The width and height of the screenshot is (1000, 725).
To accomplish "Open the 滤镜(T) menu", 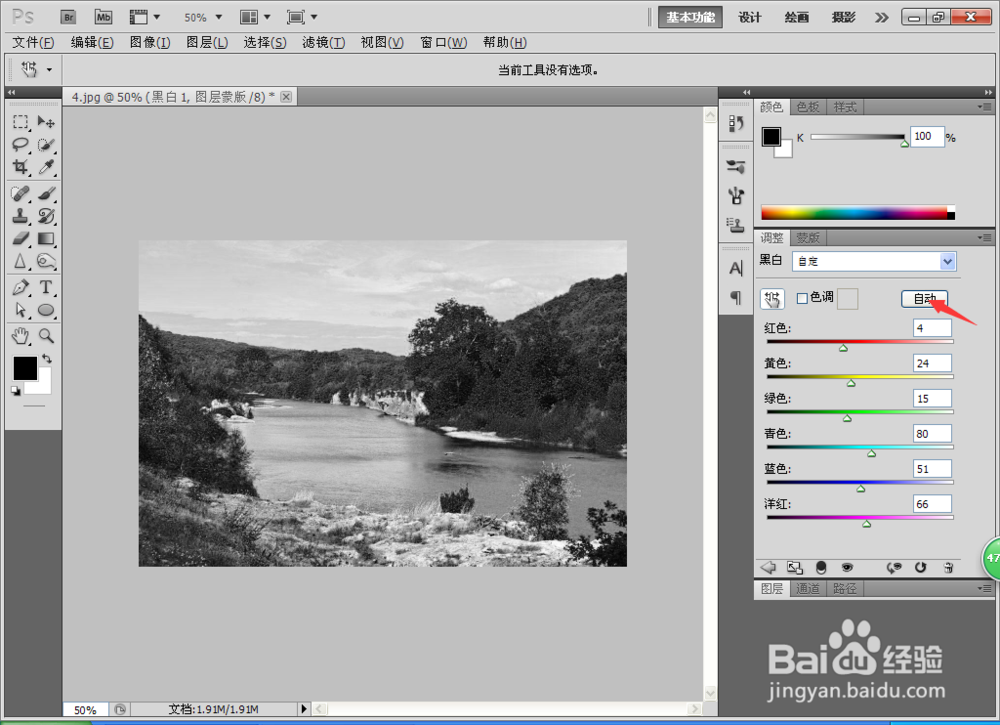I will (323, 42).
